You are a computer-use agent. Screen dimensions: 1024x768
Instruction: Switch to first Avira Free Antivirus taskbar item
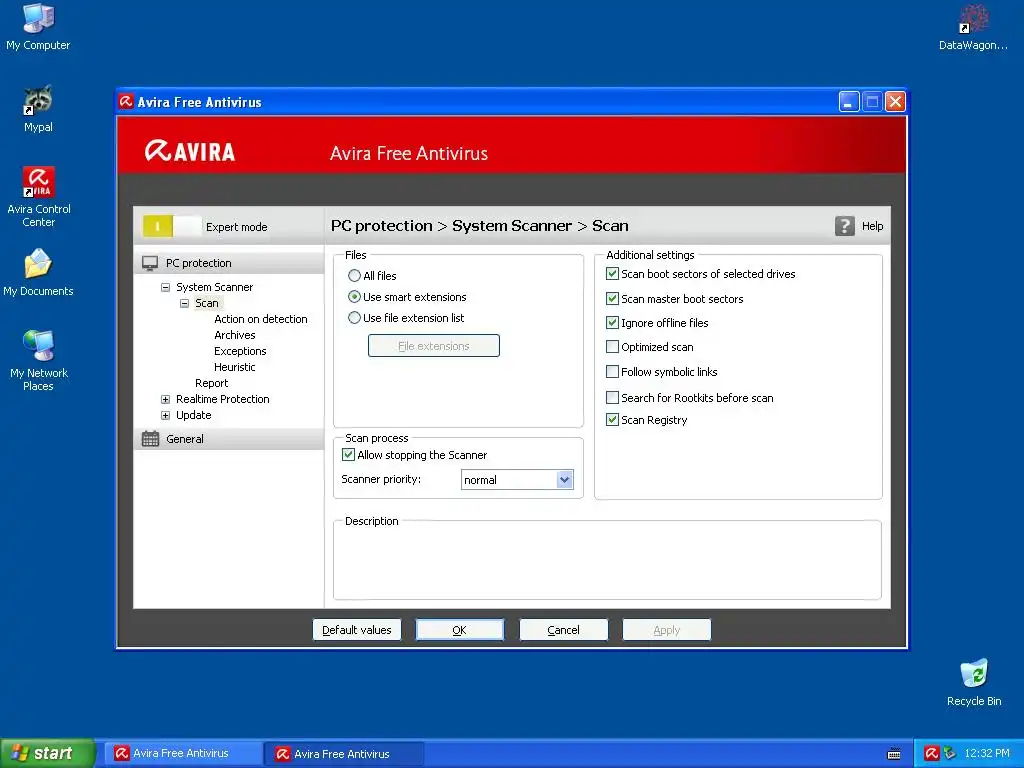[x=183, y=753]
